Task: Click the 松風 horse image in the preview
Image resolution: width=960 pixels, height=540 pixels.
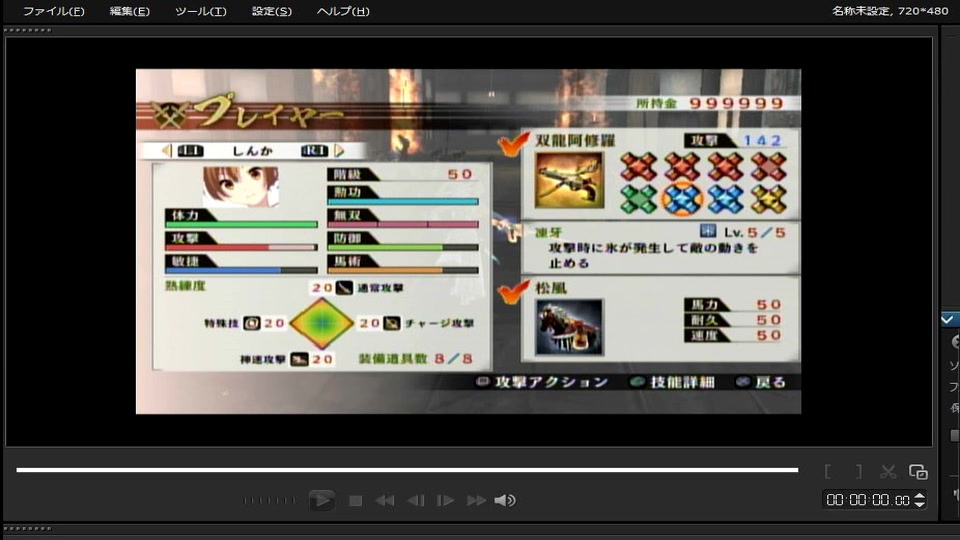Action: pos(569,328)
